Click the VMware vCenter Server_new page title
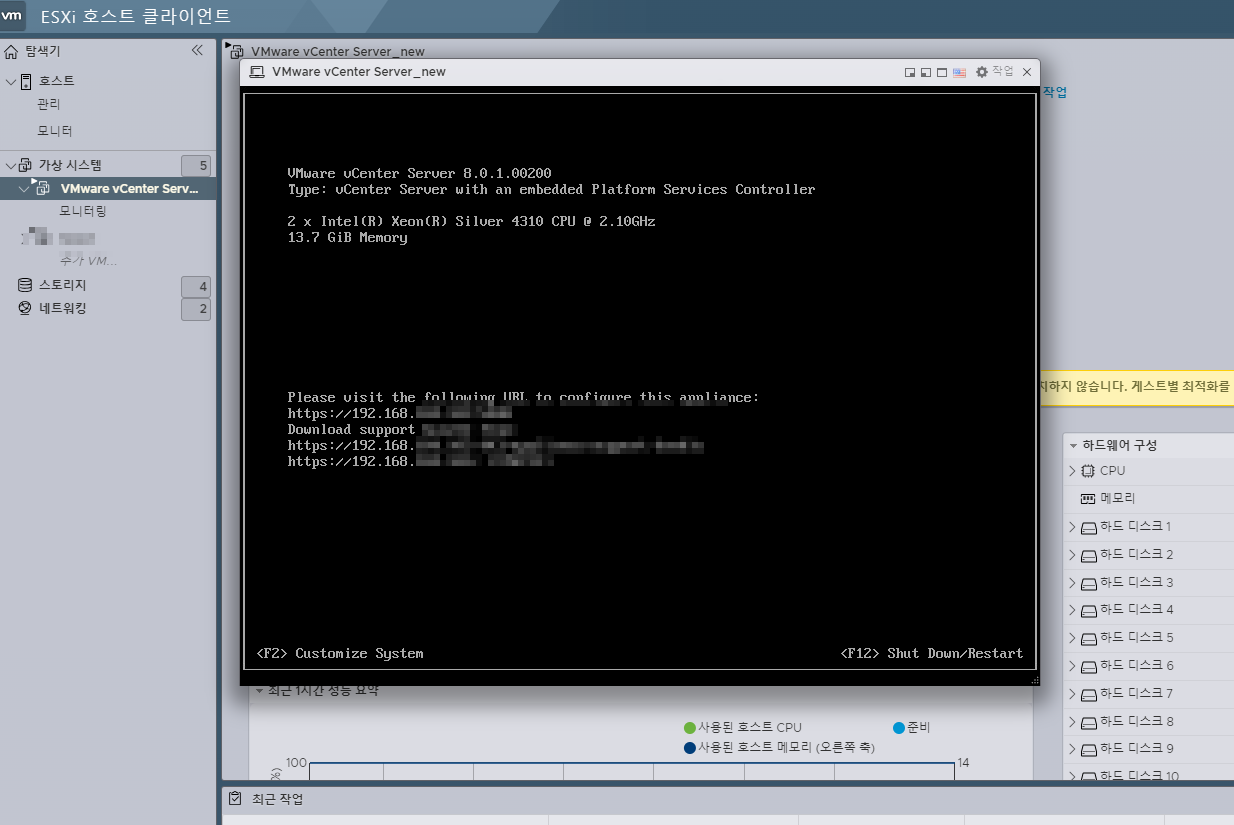 338,51
